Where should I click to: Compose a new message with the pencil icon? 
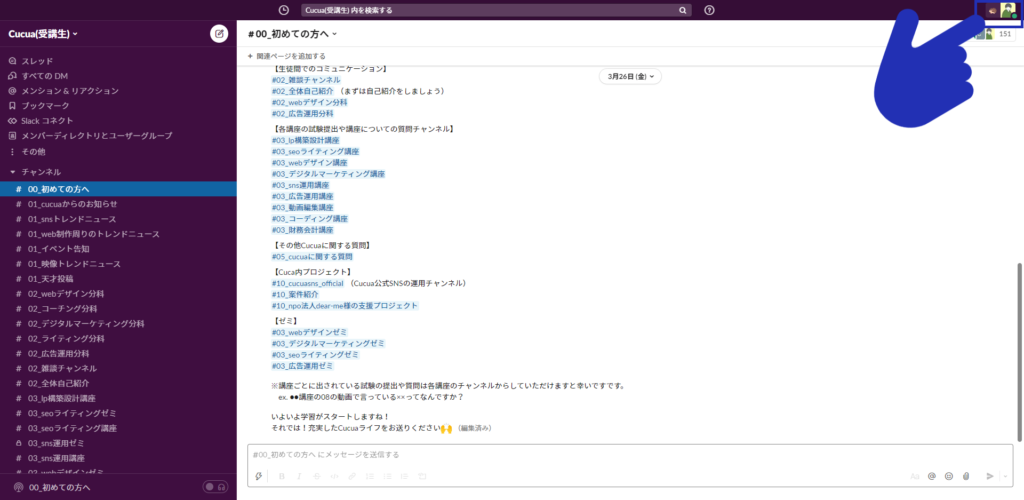pyautogui.click(x=219, y=33)
